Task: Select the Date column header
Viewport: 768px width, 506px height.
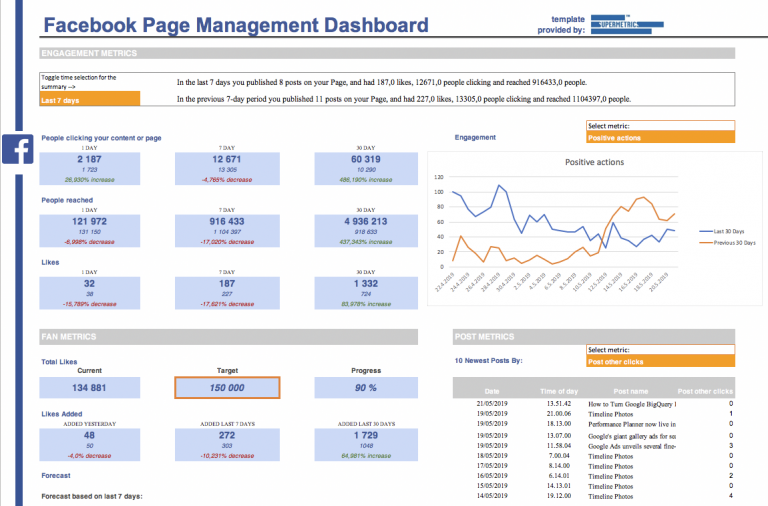Action: 492,391
